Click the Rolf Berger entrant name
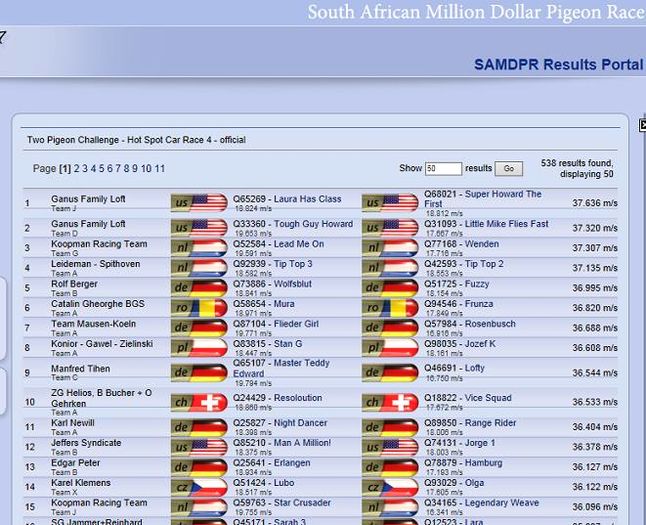The image size is (646, 525). [x=74, y=284]
